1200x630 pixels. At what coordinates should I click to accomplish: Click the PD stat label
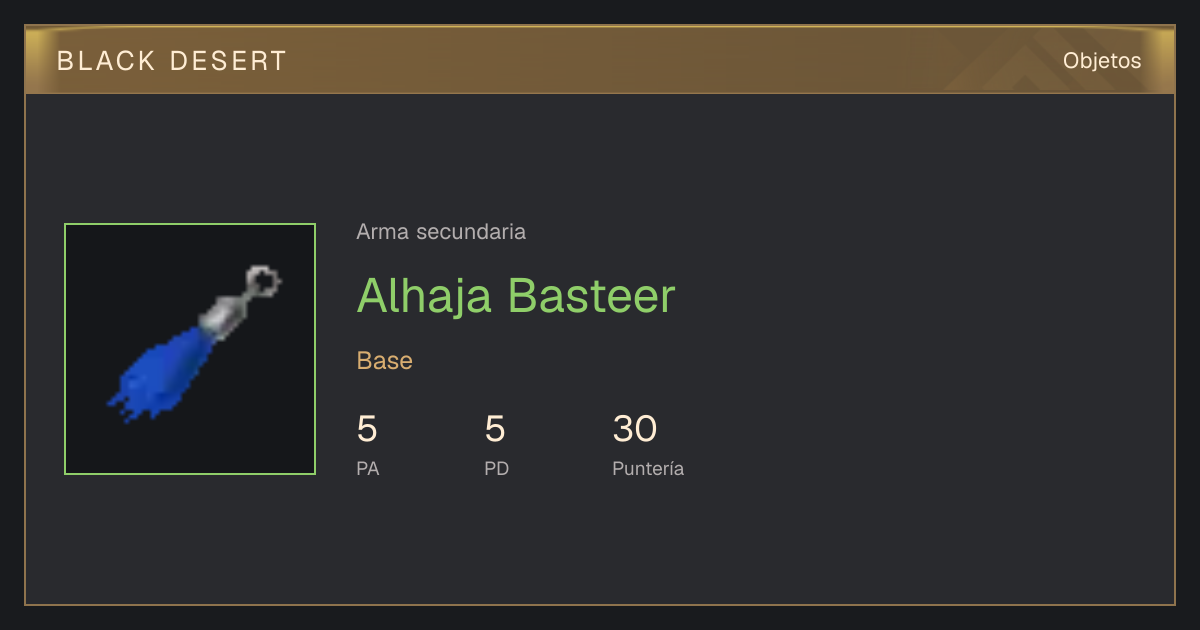(497, 468)
